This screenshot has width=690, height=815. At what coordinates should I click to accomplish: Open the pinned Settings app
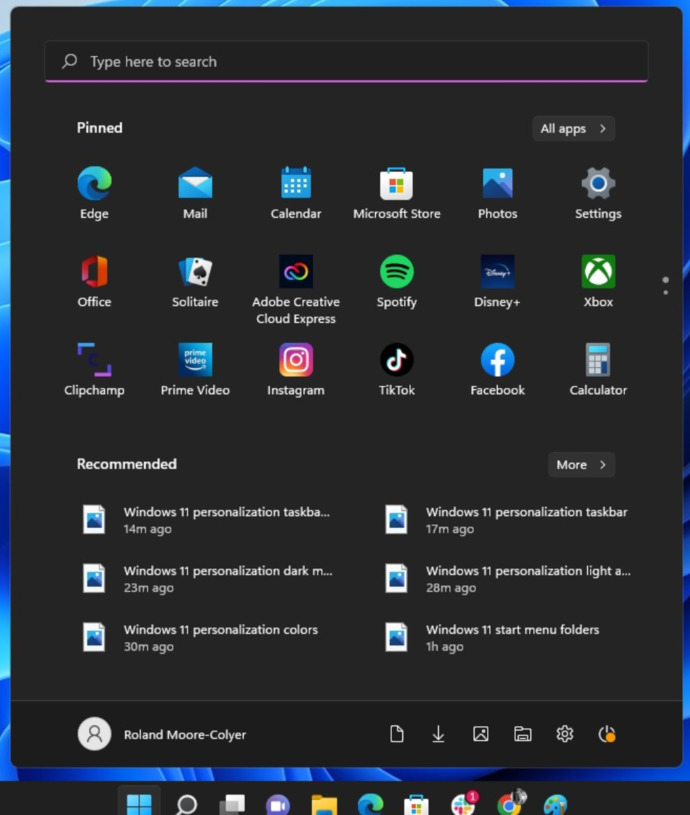pos(598,192)
